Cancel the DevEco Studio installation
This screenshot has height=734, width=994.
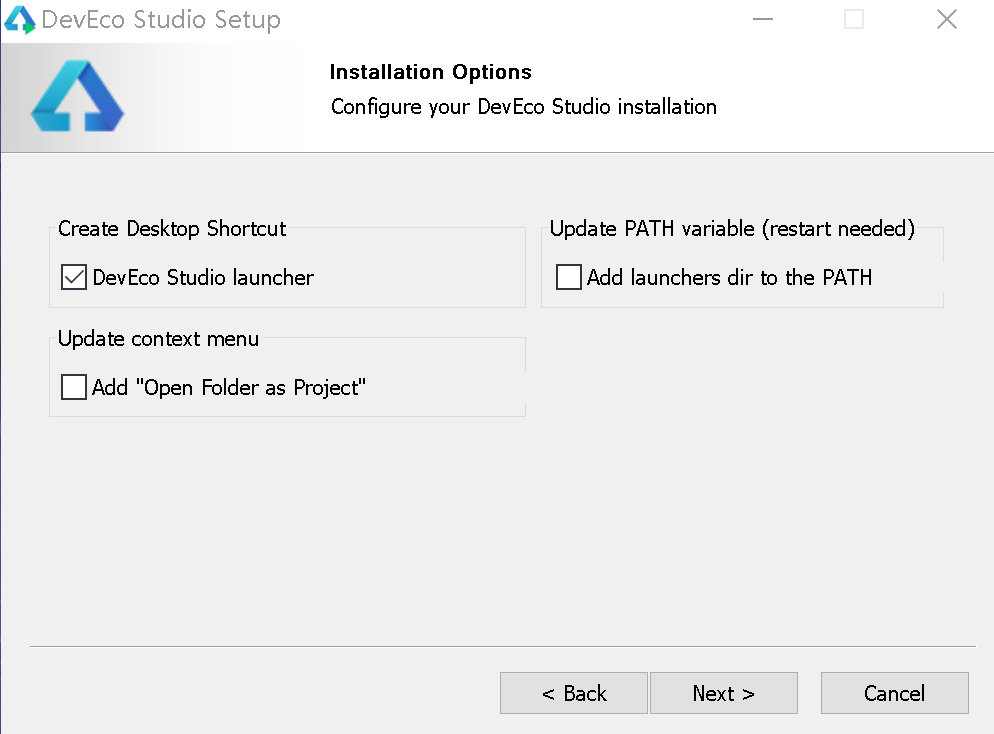(x=894, y=693)
